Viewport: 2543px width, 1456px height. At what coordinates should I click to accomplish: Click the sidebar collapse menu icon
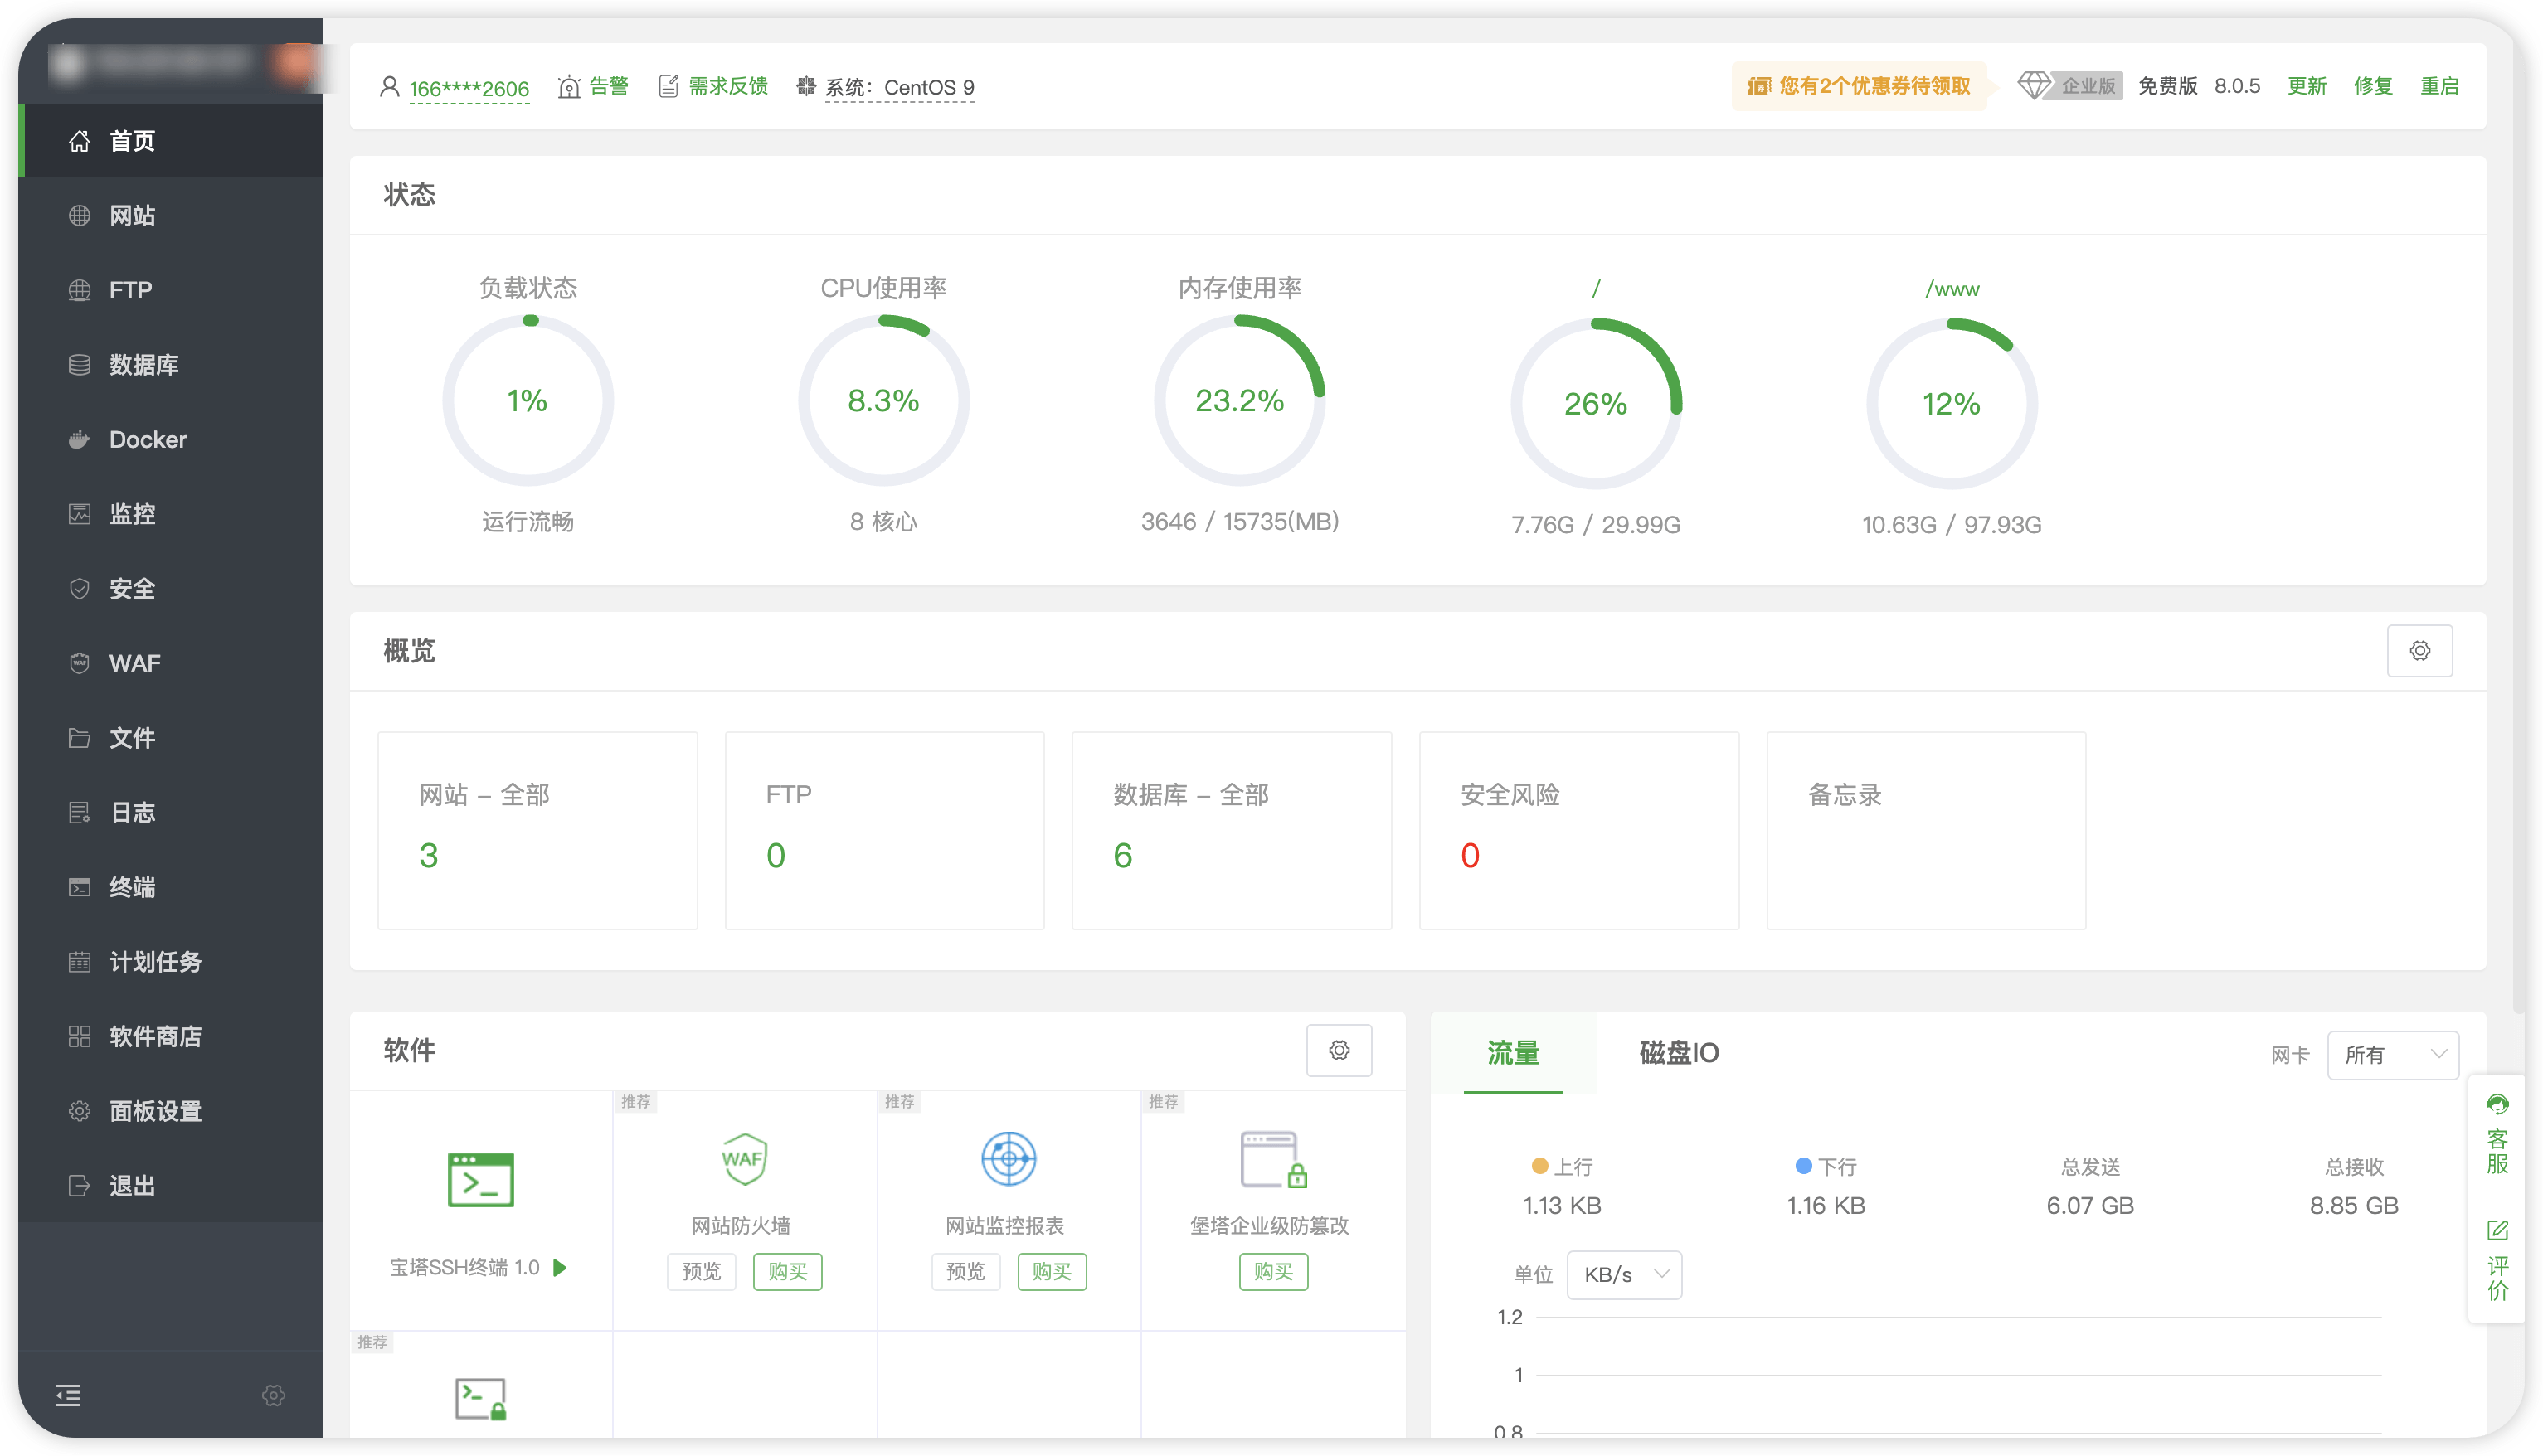pos(68,1395)
